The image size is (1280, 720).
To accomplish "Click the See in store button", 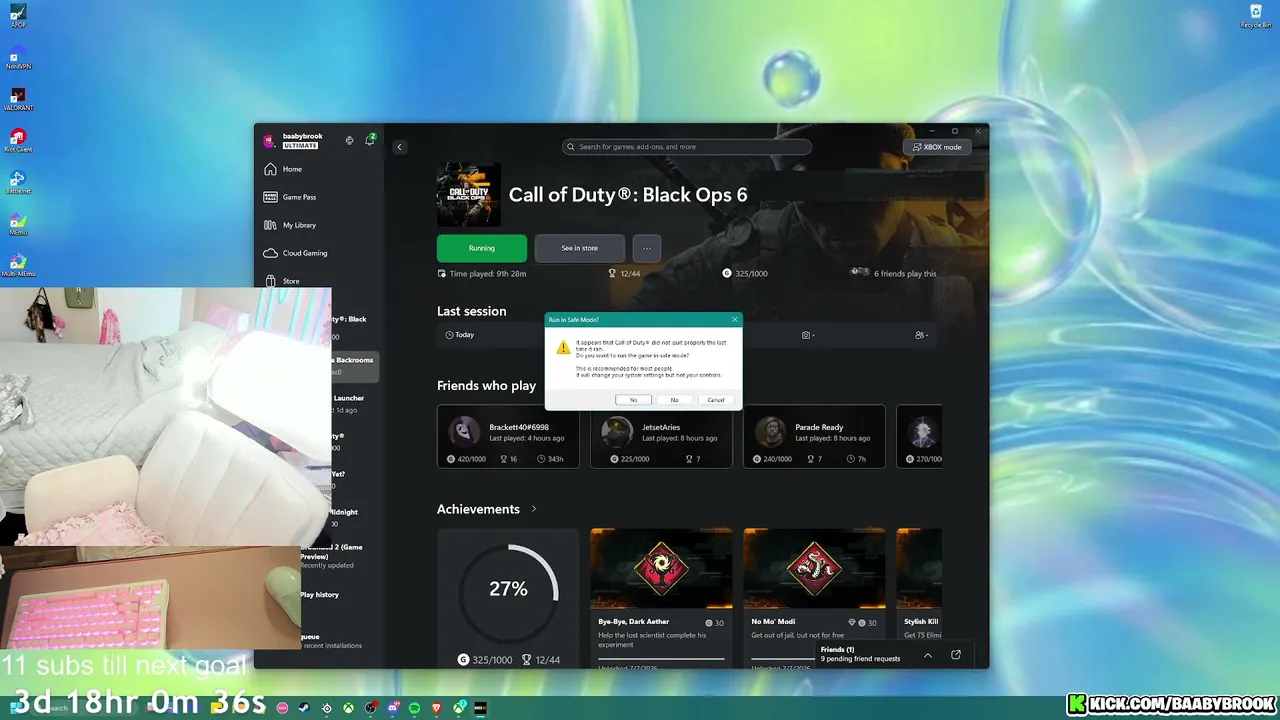I will tap(580, 248).
